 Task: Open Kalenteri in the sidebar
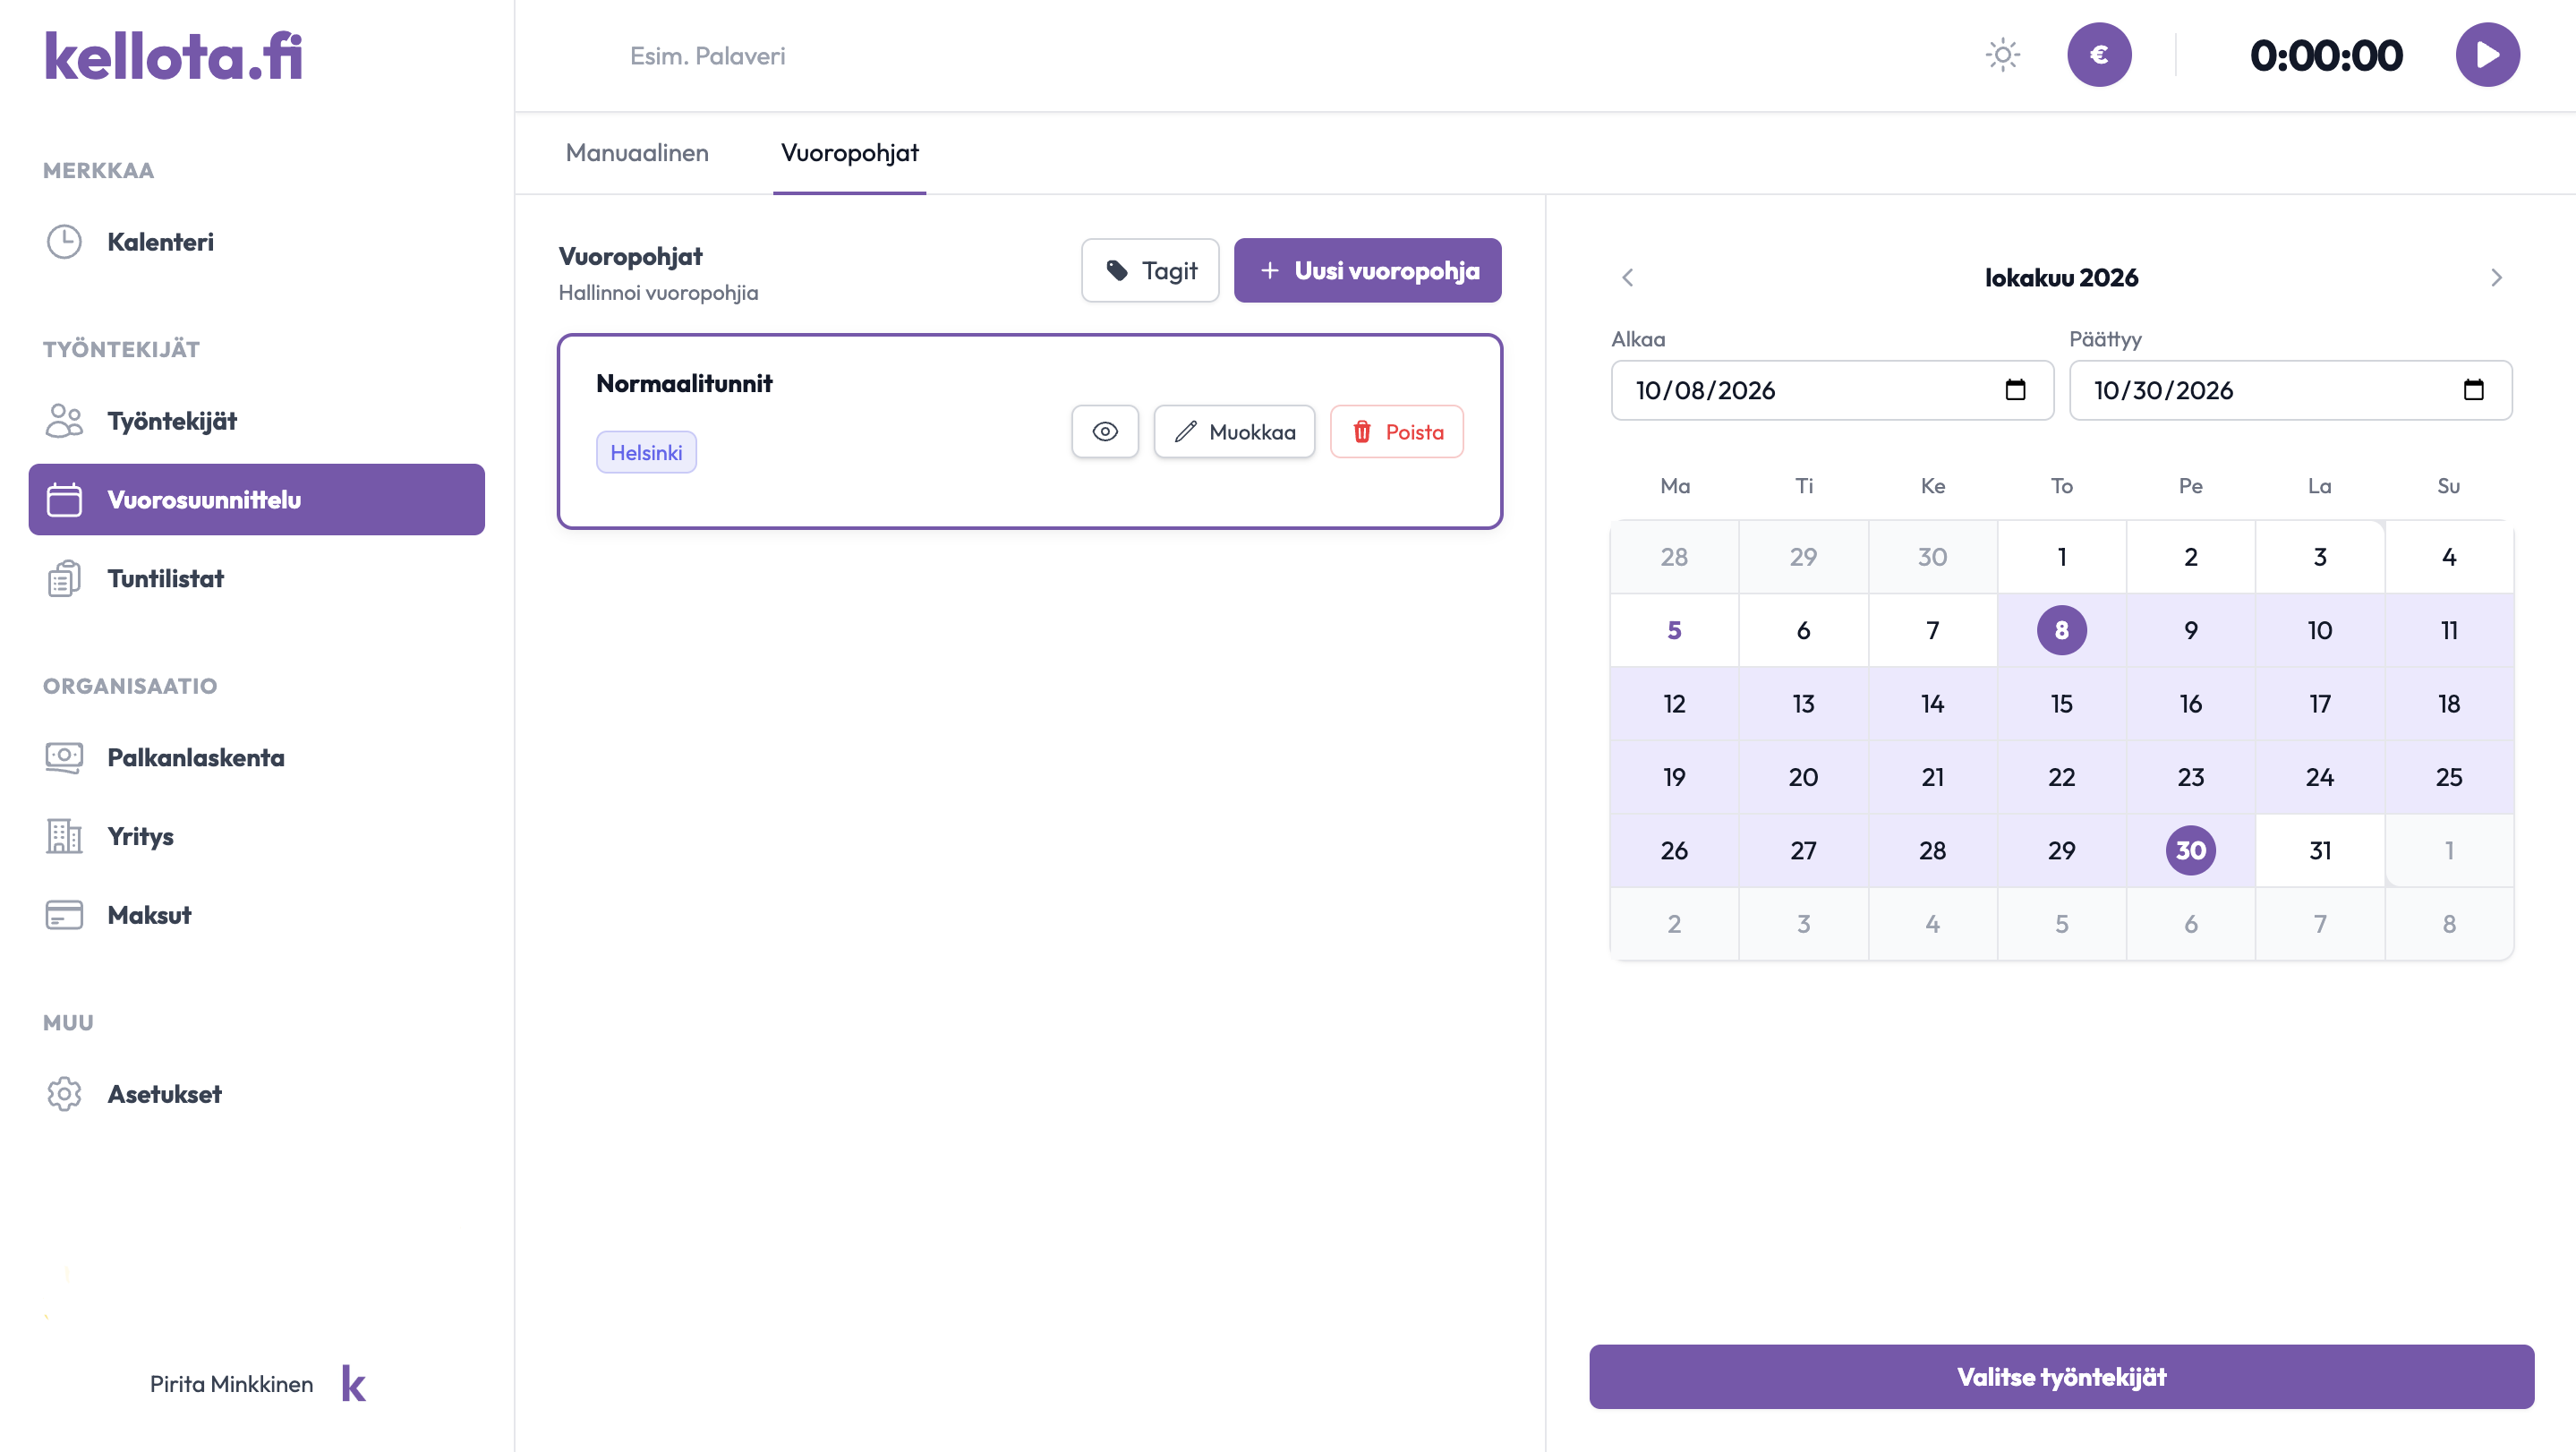(x=257, y=242)
